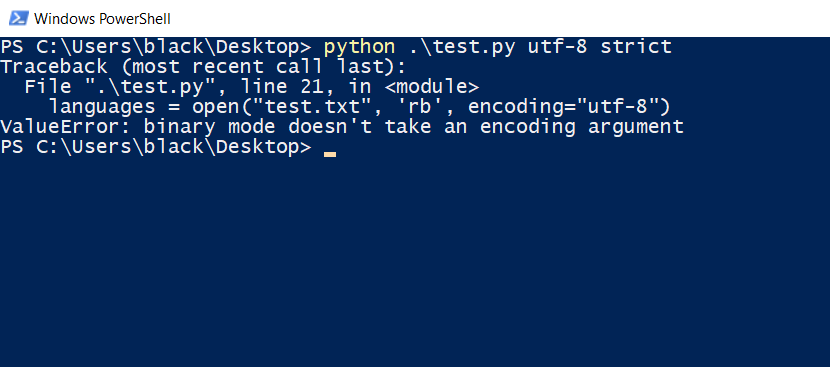Click the Traceback (most recent call last) line
The image size is (830, 368).
pos(203,67)
